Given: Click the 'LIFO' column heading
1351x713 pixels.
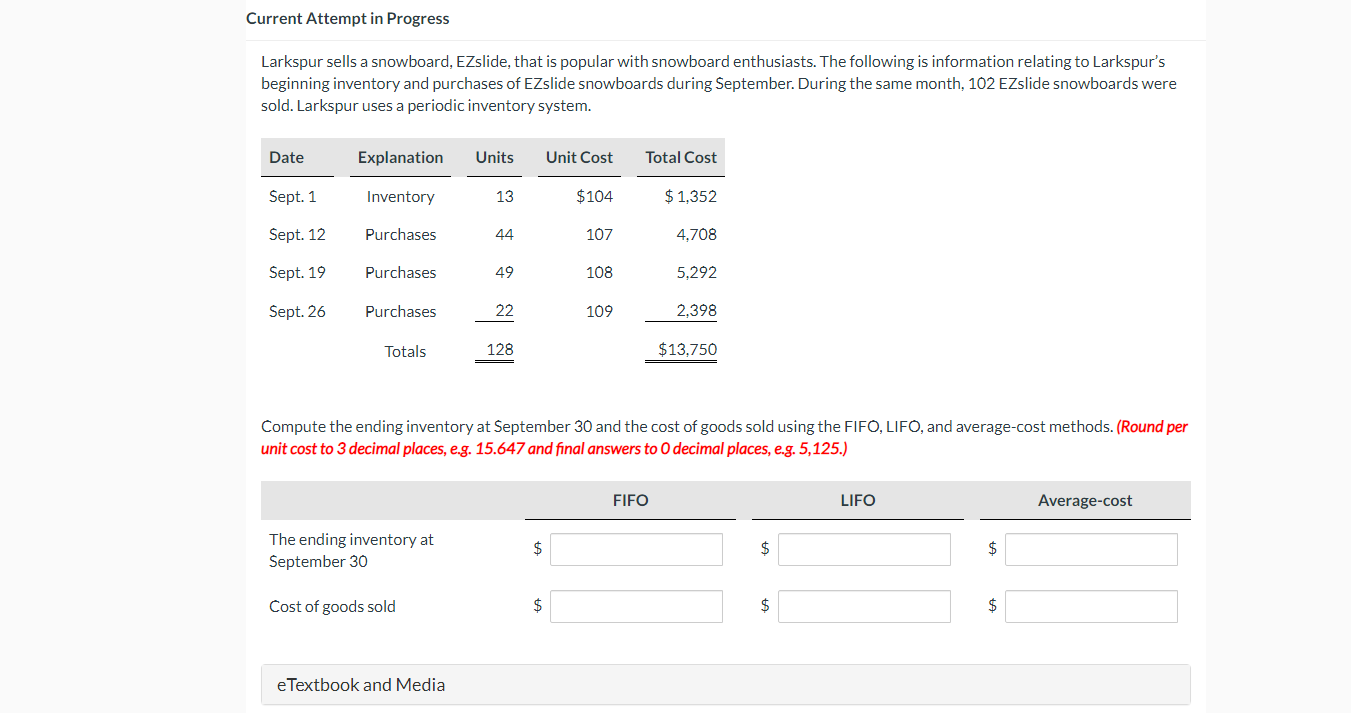Looking at the screenshot, I should click(858, 501).
